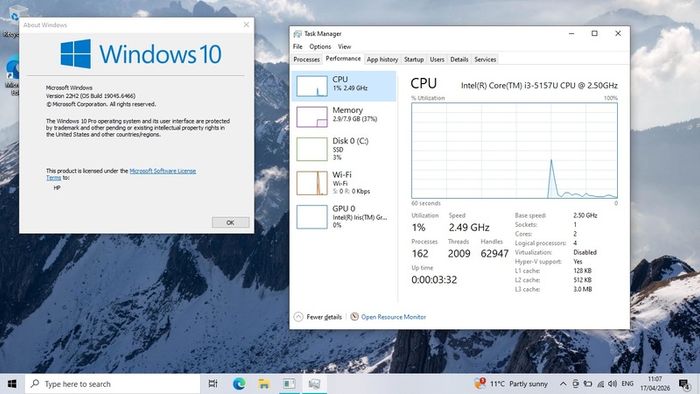This screenshot has height=394, width=700.
Task: Open File Explorer from the taskbar
Action: pyautogui.click(x=264, y=384)
